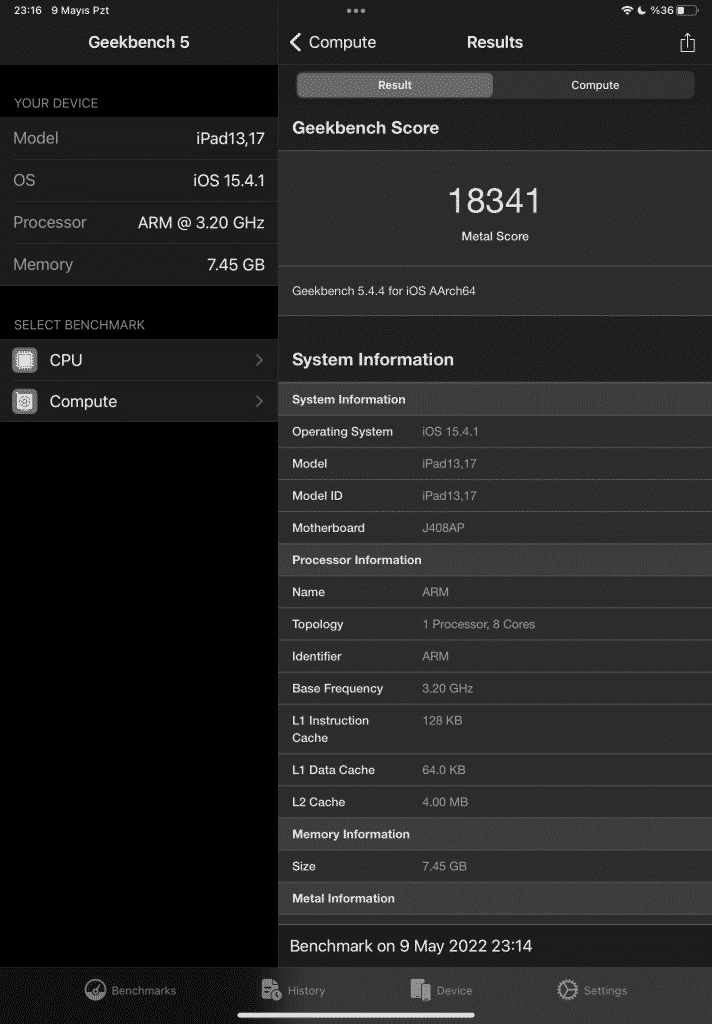Tap the CPU chip icon
The width and height of the screenshot is (712, 1024).
click(x=25, y=360)
